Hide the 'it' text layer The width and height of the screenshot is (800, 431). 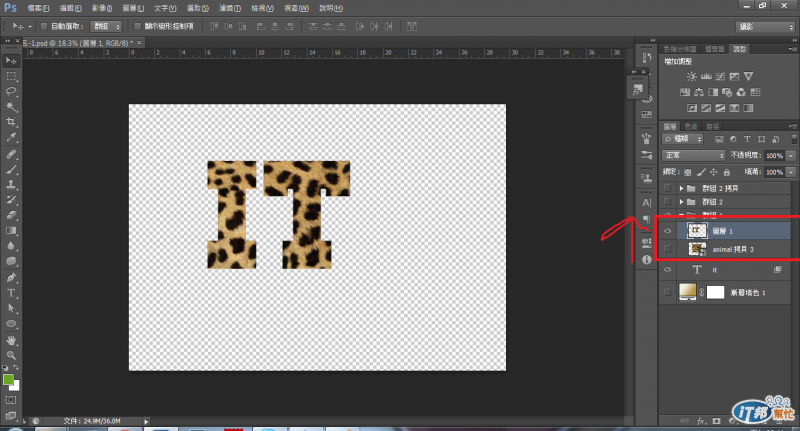pos(667,270)
